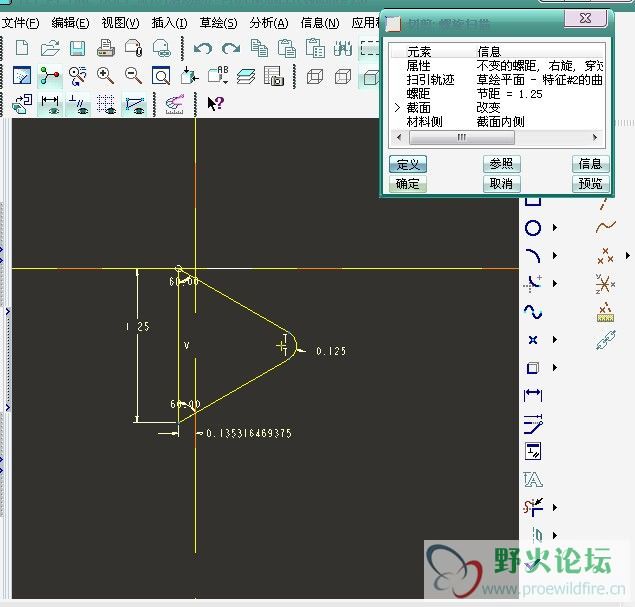Click the scrollbar right arrow in dialog
This screenshot has height=607, width=635.
(595, 137)
